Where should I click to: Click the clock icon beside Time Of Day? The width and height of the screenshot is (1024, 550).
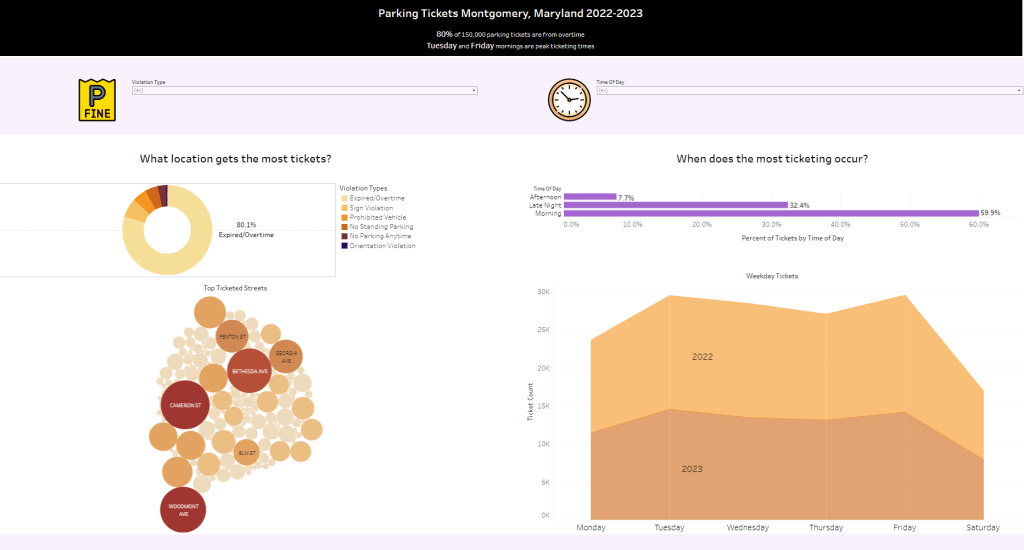[x=569, y=99]
